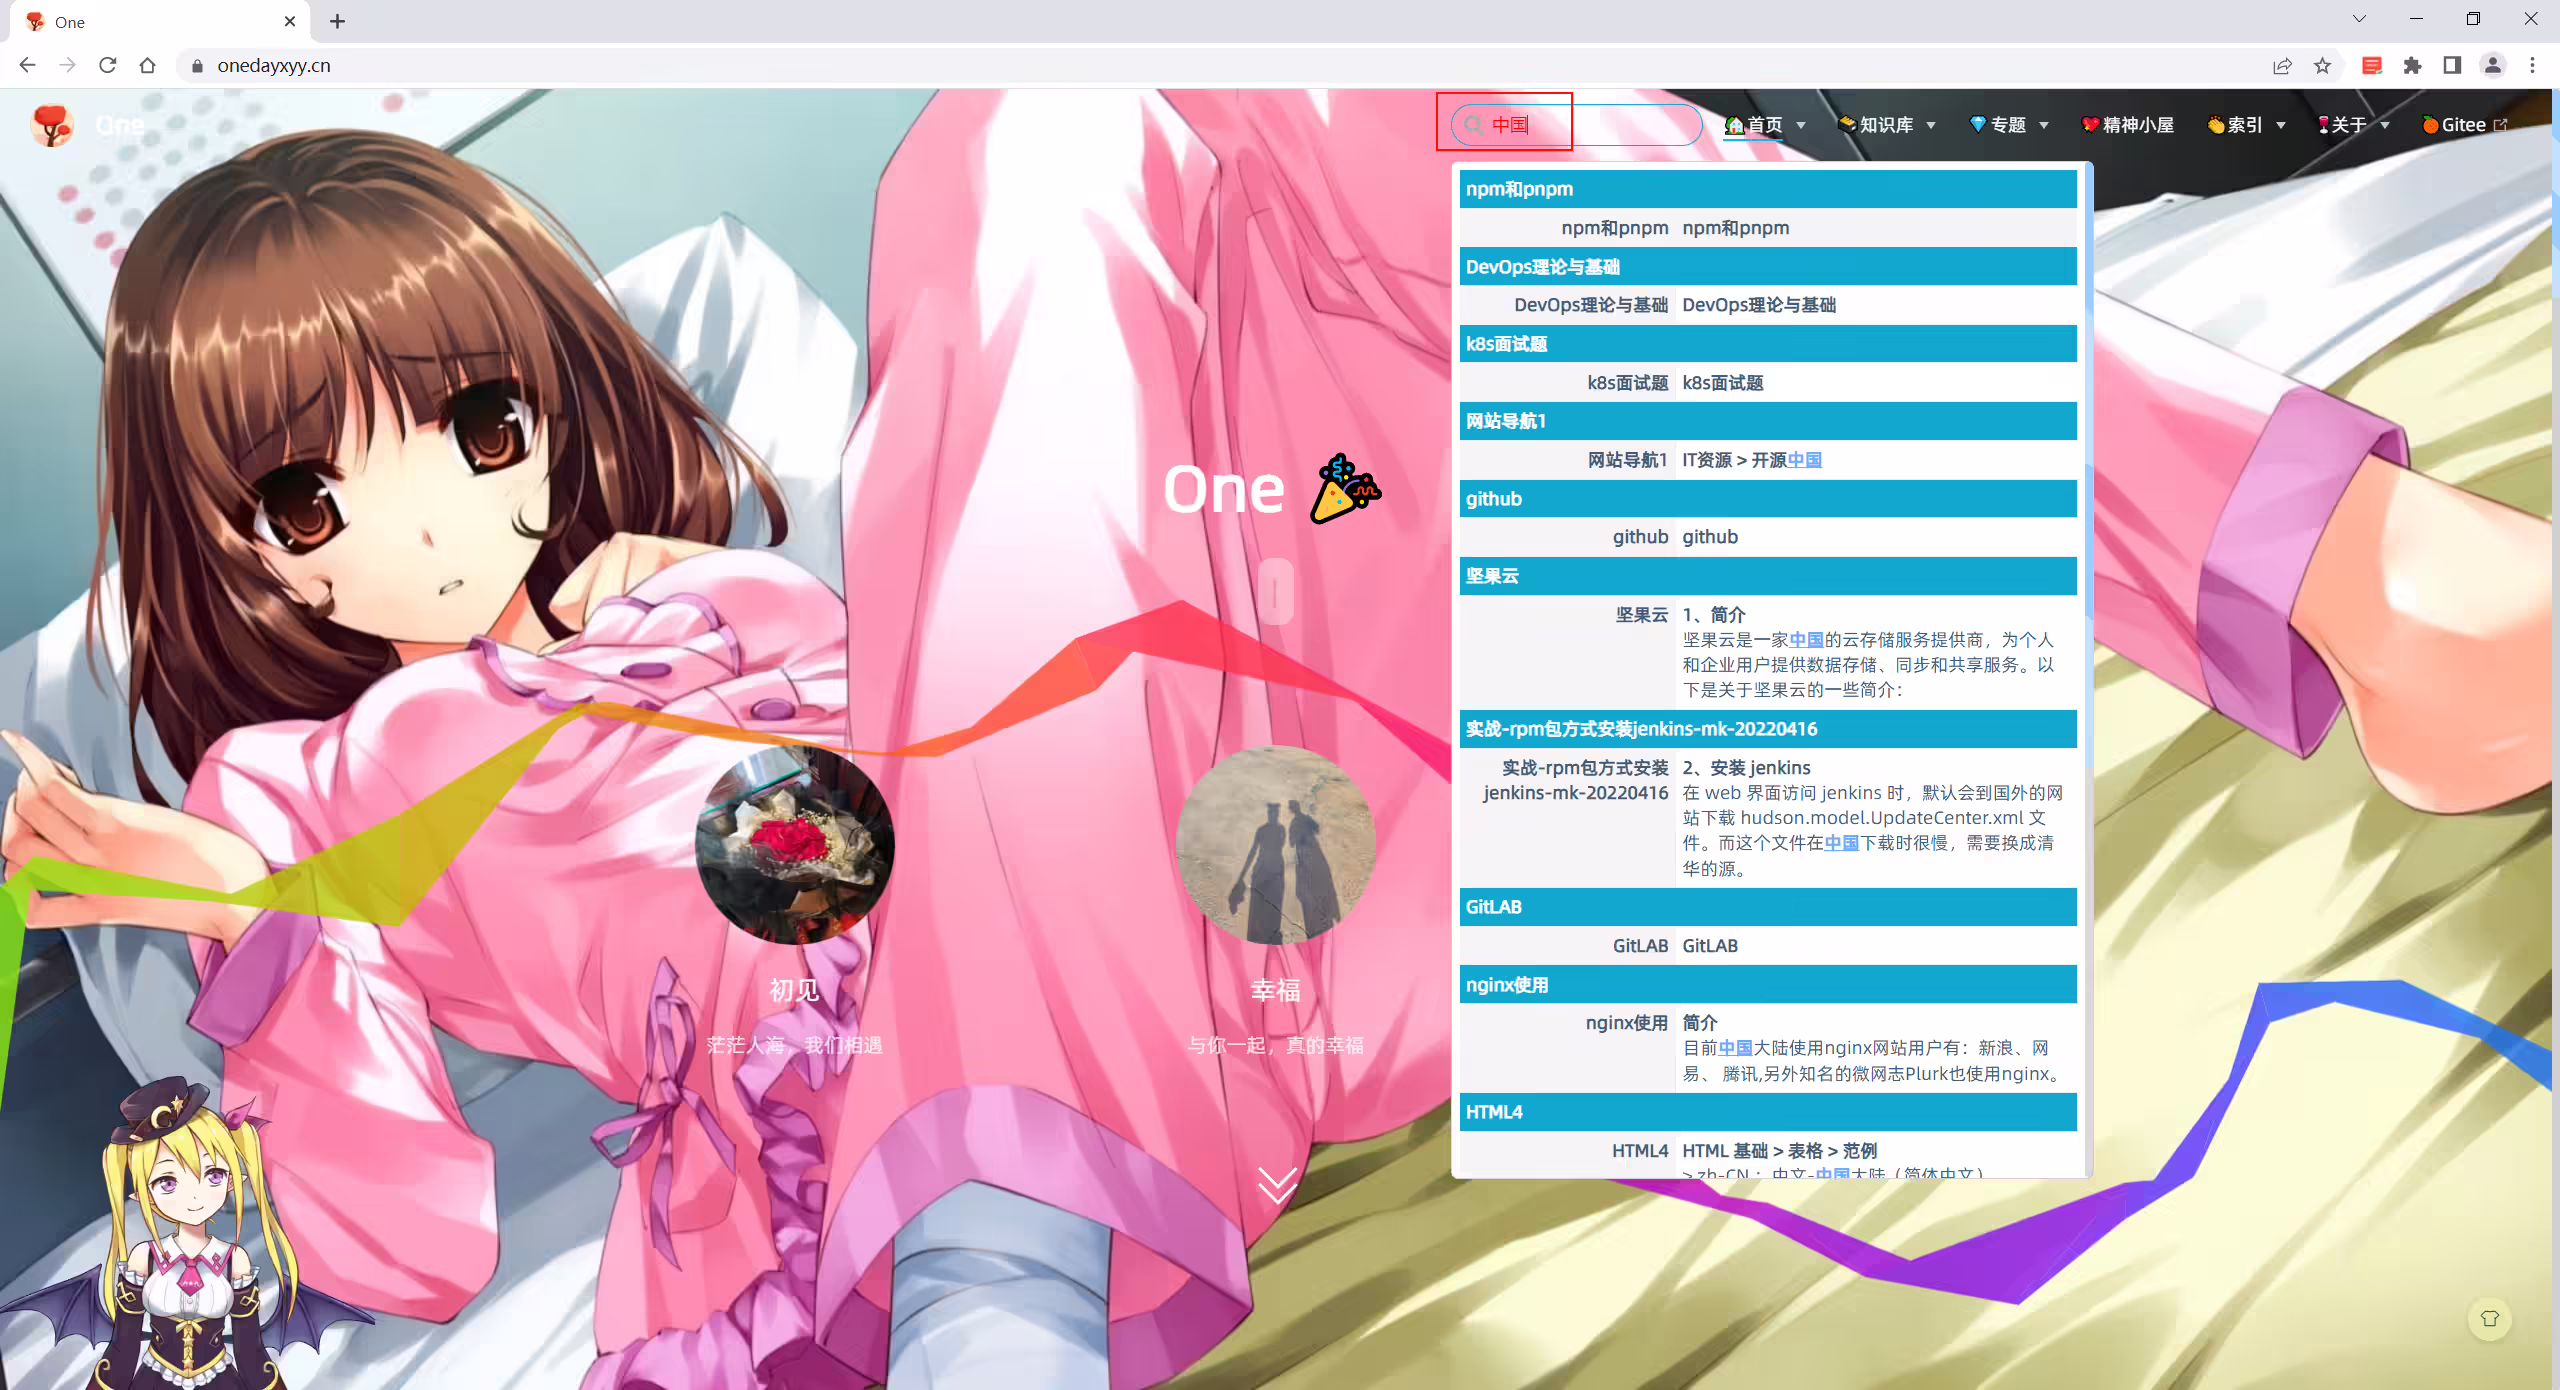
Task: Open the 关于 nav menu
Action: pyautogui.click(x=2353, y=125)
